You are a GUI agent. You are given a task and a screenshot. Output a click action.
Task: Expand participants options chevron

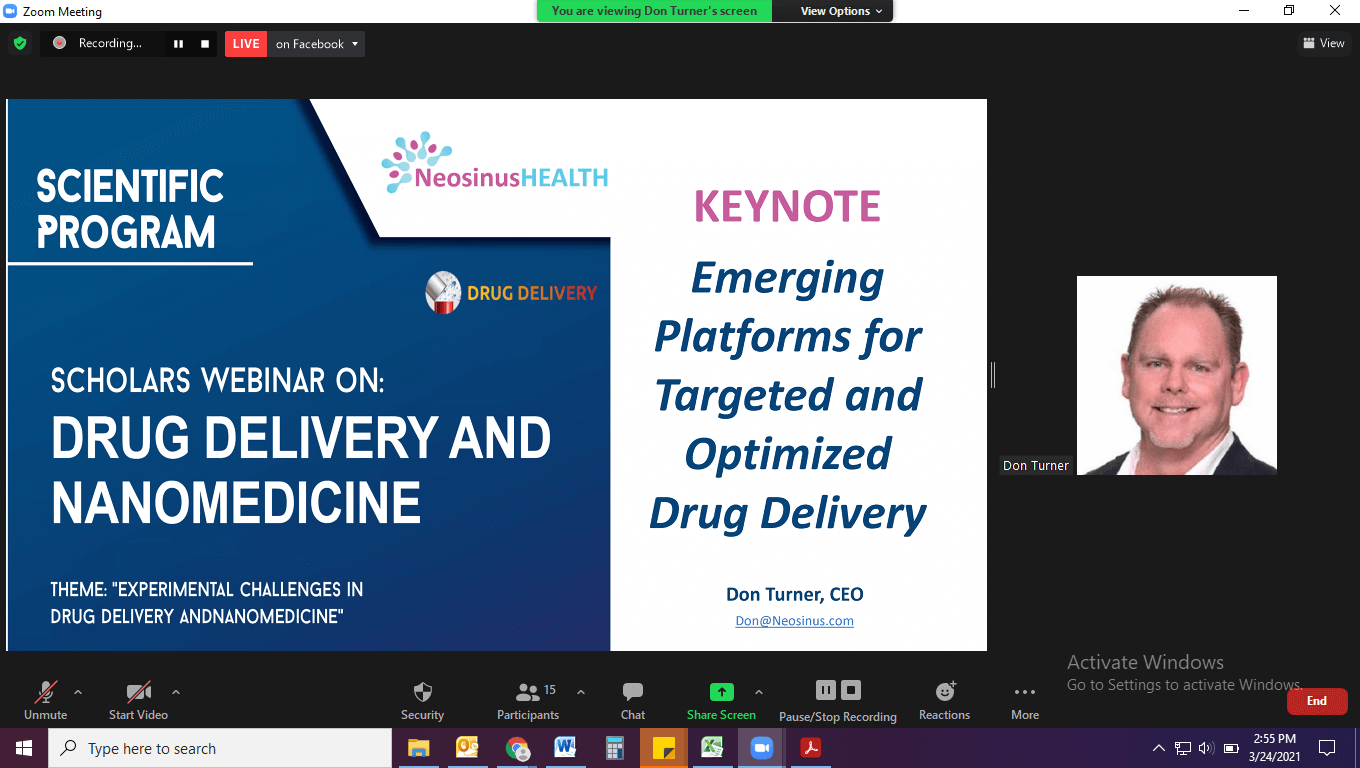pos(581,692)
